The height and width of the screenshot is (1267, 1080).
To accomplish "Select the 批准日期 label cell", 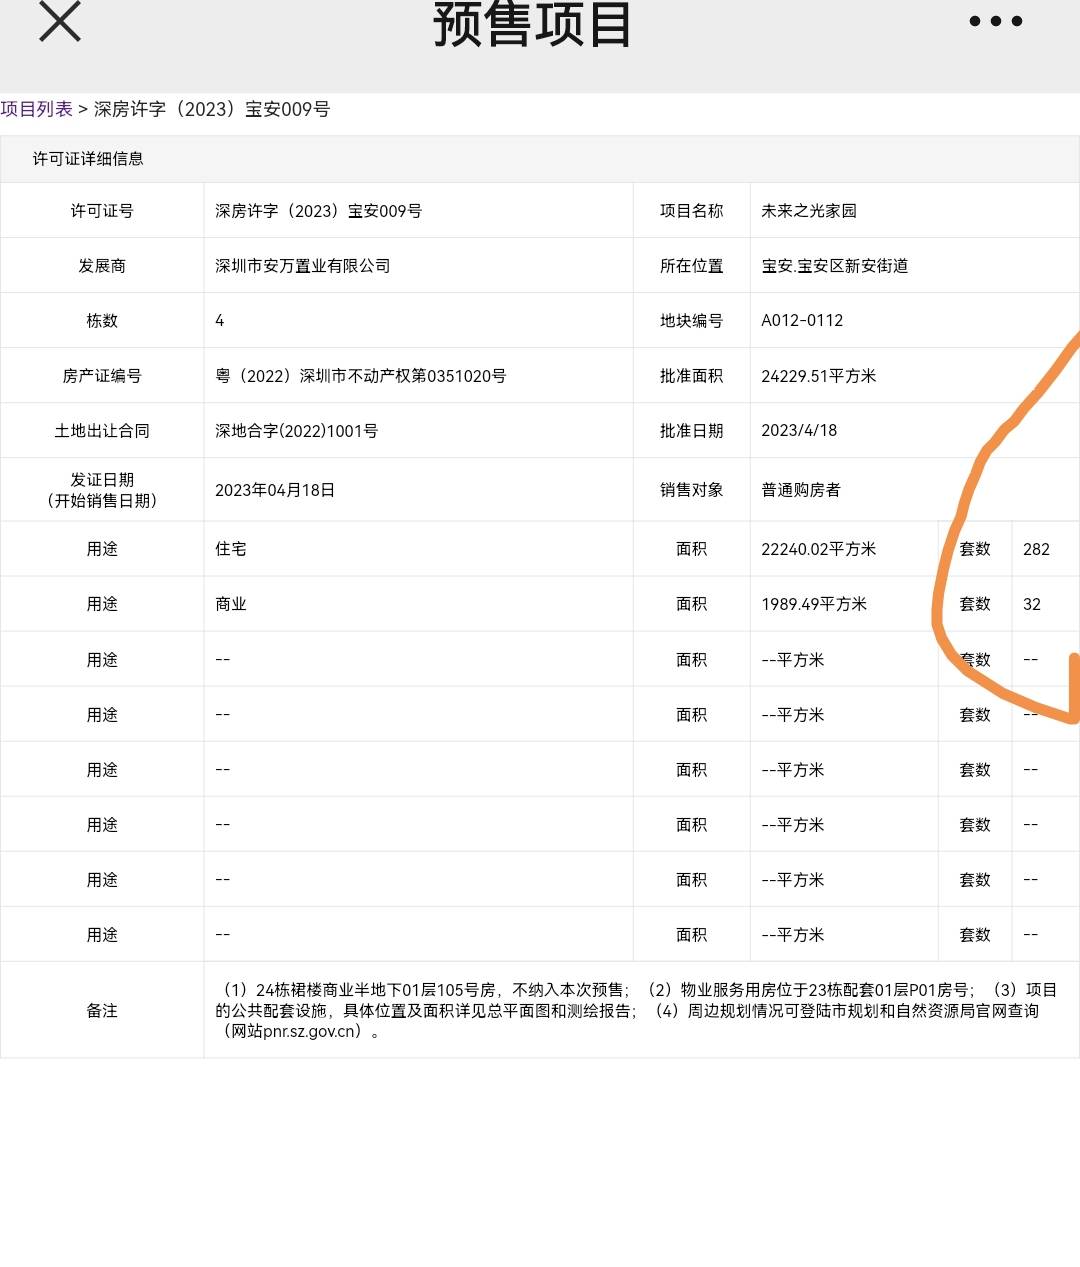I will pos(691,431).
